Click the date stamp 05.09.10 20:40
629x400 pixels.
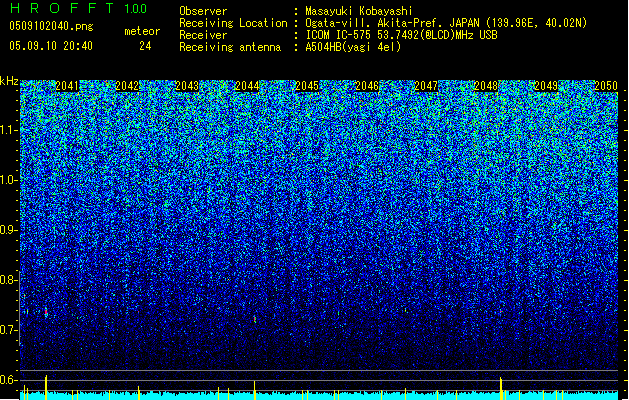[x=51, y=46]
